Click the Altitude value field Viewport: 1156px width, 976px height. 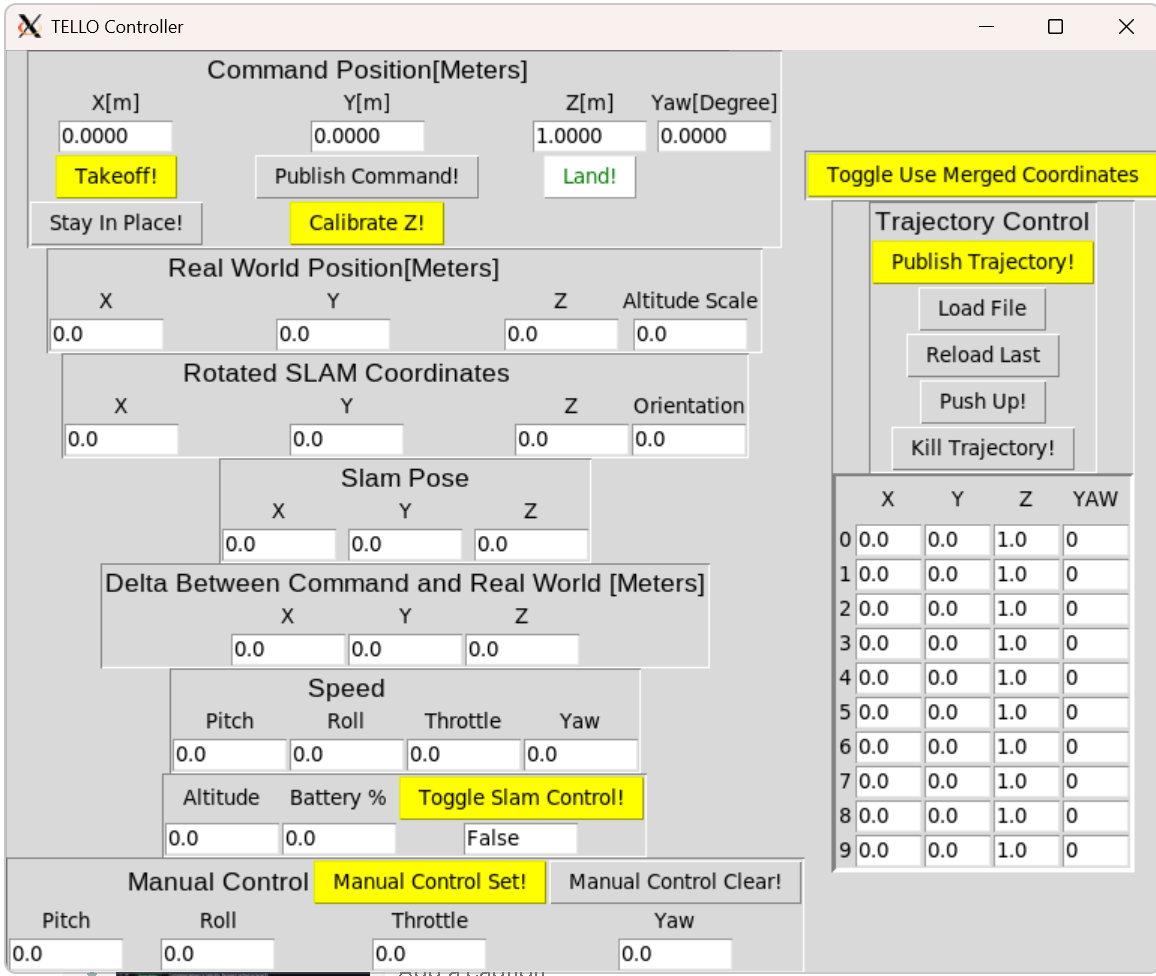[221, 838]
